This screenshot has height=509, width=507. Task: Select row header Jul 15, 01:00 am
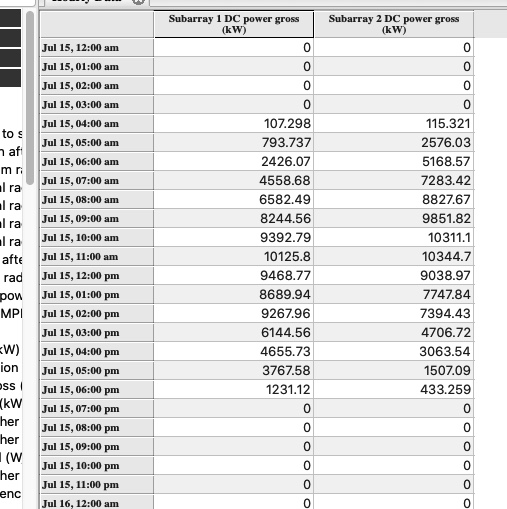click(97, 67)
